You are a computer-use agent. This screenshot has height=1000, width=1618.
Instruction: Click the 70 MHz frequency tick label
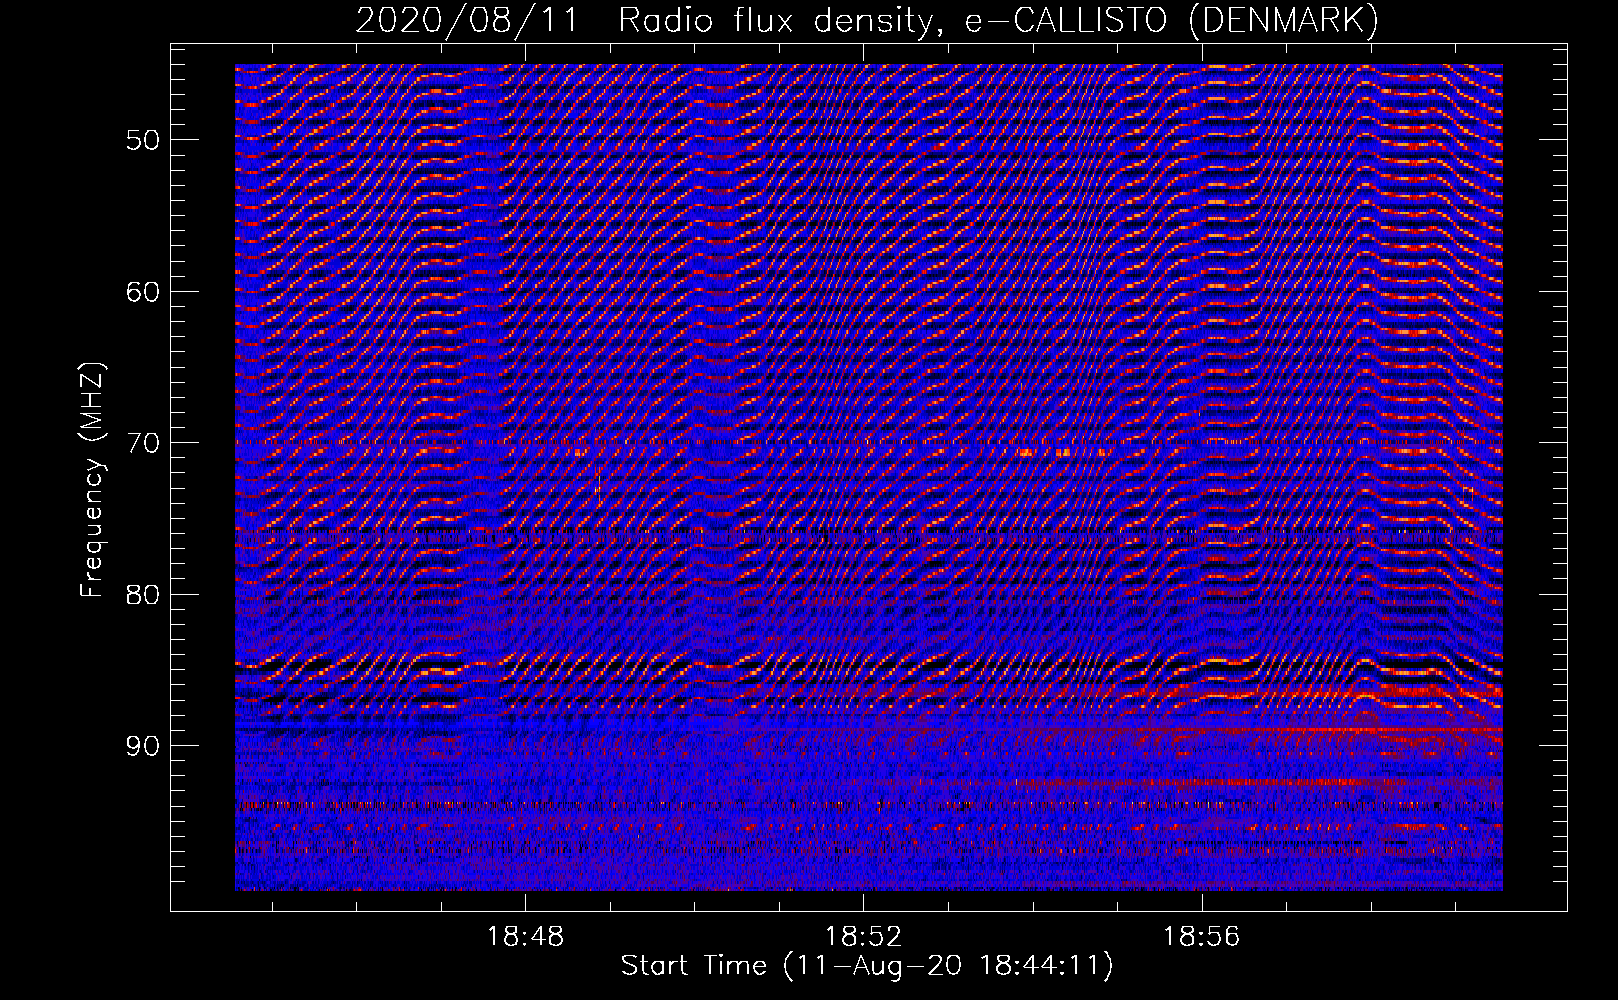pos(143,443)
